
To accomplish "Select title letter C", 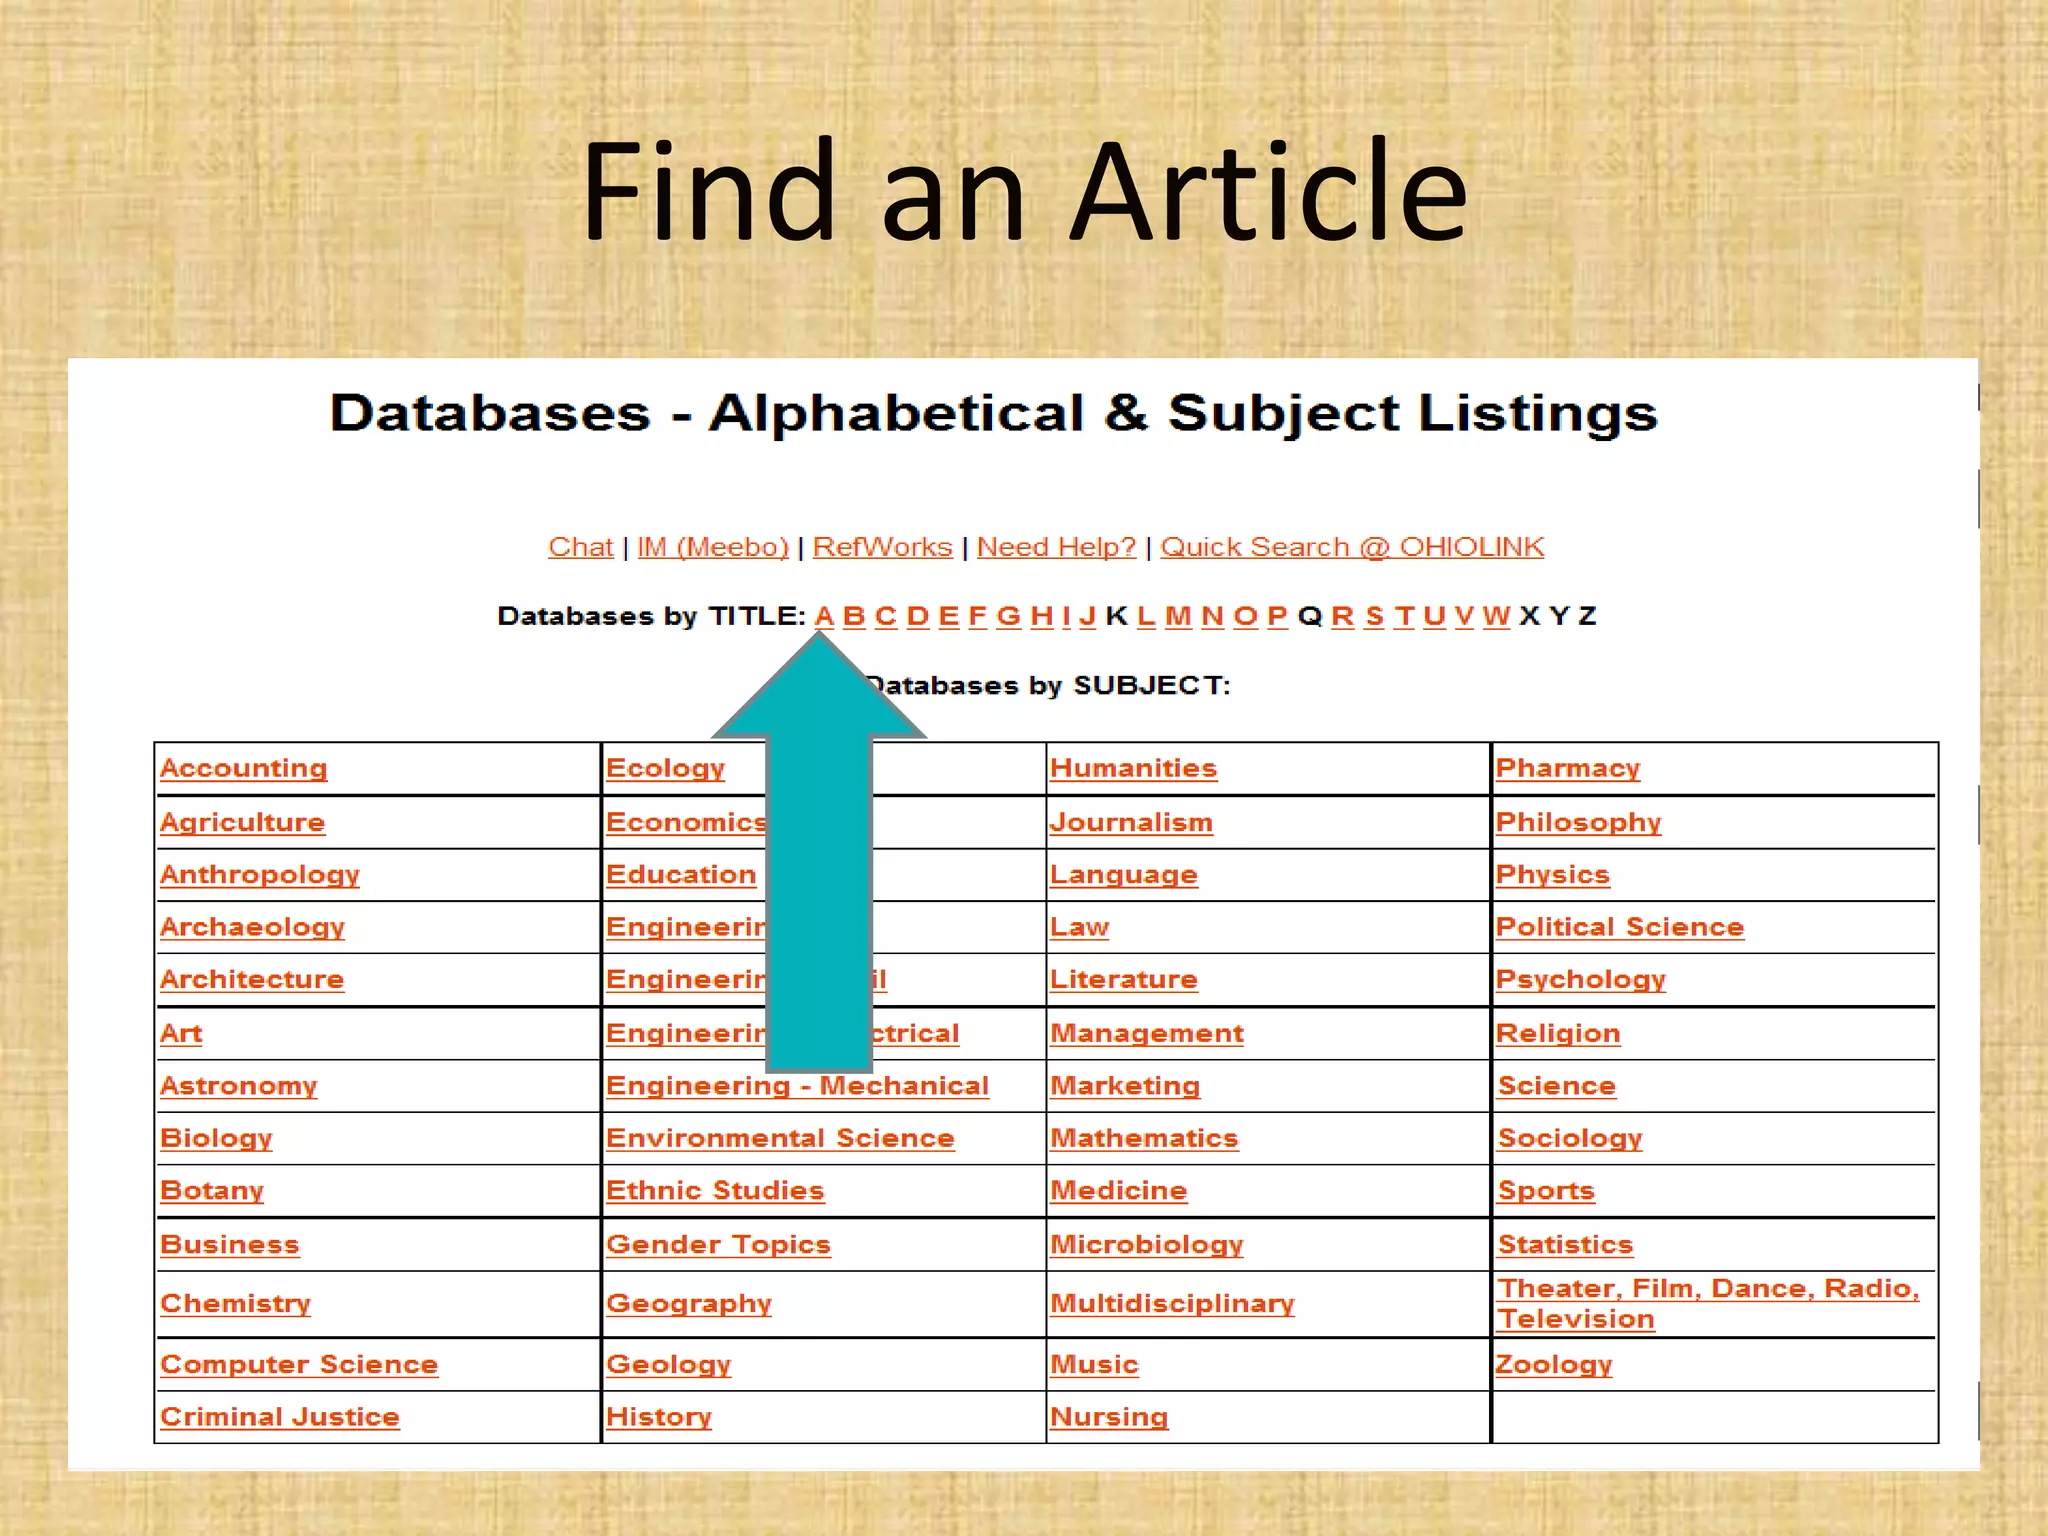I will [885, 616].
